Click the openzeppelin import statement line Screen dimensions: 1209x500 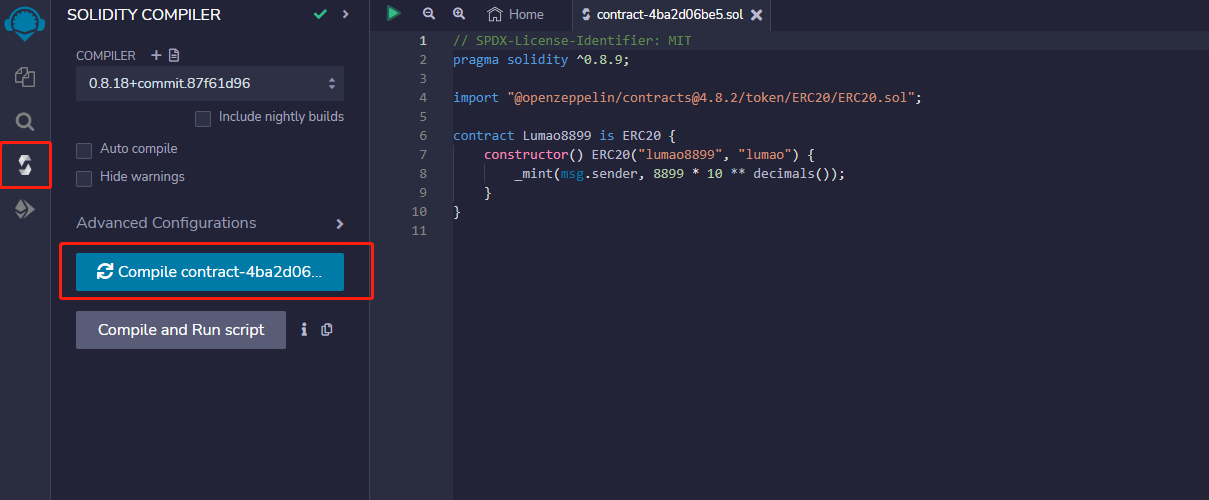pos(687,98)
